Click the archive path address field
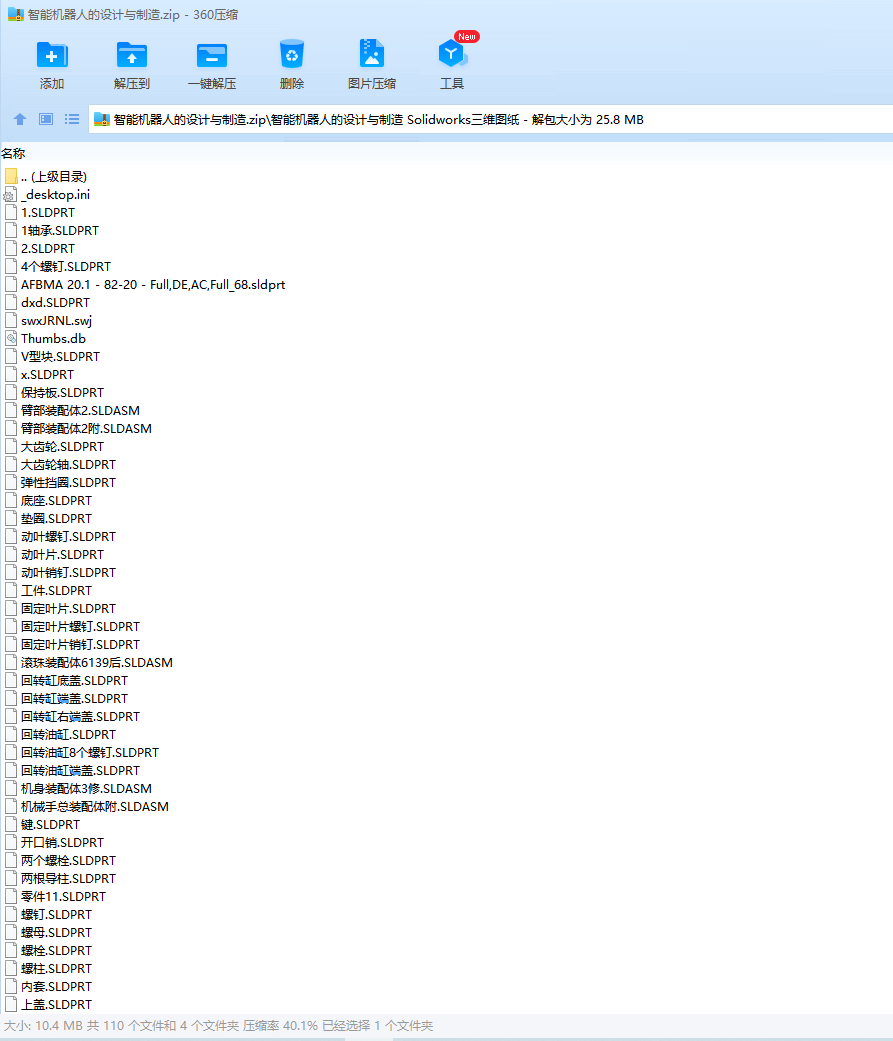Viewport: 893px width, 1041px height. (x=490, y=120)
